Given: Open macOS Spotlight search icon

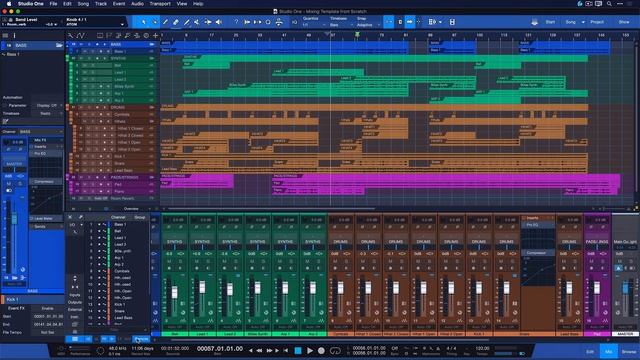Looking at the screenshot, I should click(609, 4).
